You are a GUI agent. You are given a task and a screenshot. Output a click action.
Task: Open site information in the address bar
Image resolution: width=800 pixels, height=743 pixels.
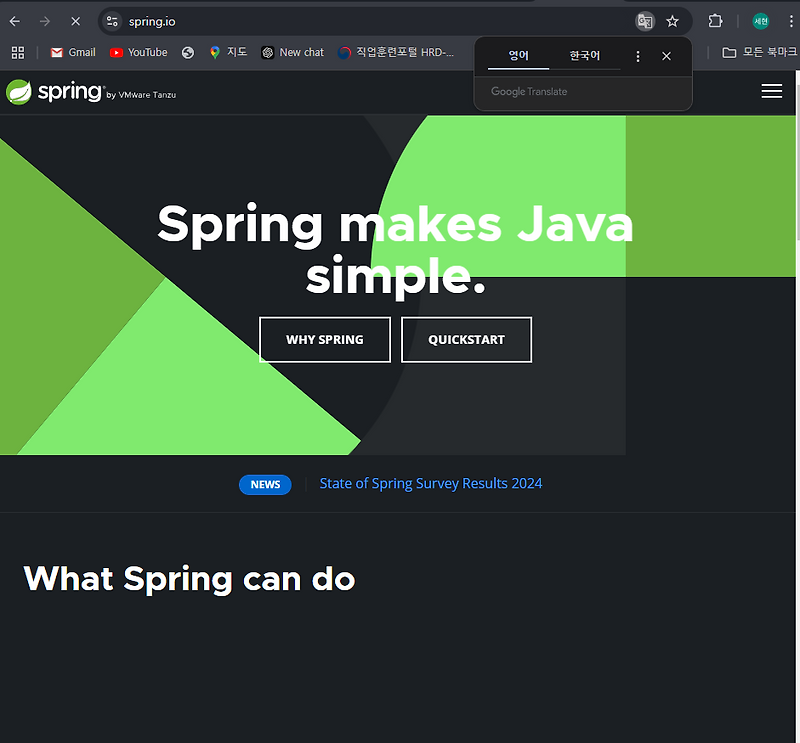(x=113, y=20)
